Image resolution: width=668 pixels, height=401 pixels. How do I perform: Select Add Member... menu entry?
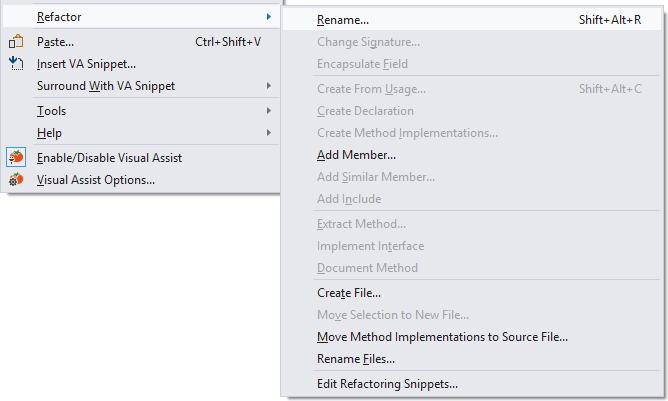[356, 155]
